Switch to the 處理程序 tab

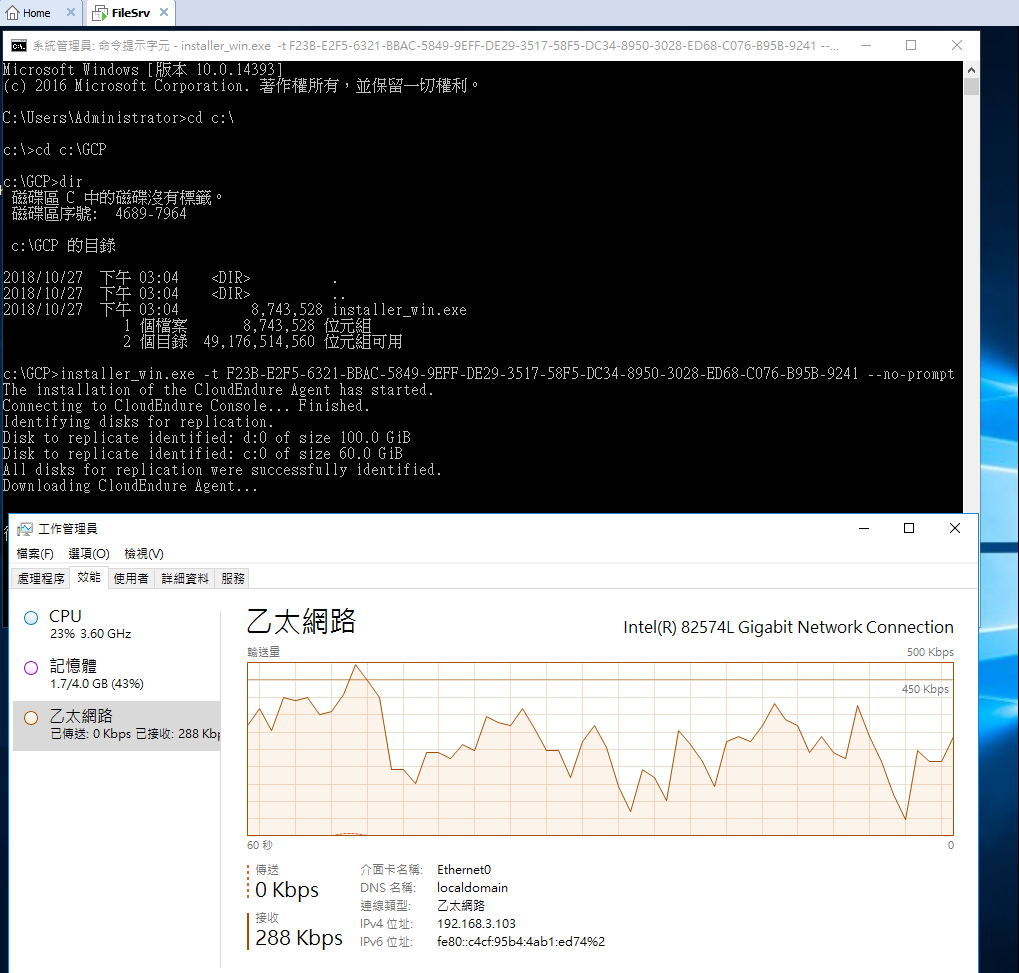40,578
